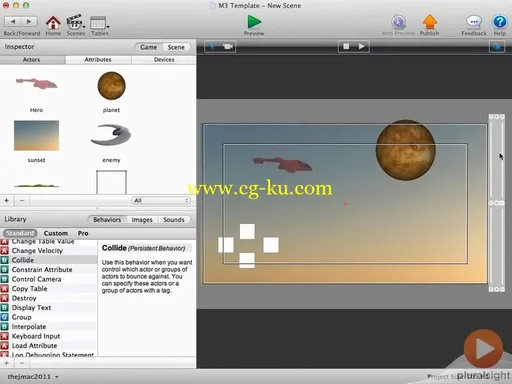Select Destroy behavior
The height and width of the screenshot is (384, 512).
49,298
